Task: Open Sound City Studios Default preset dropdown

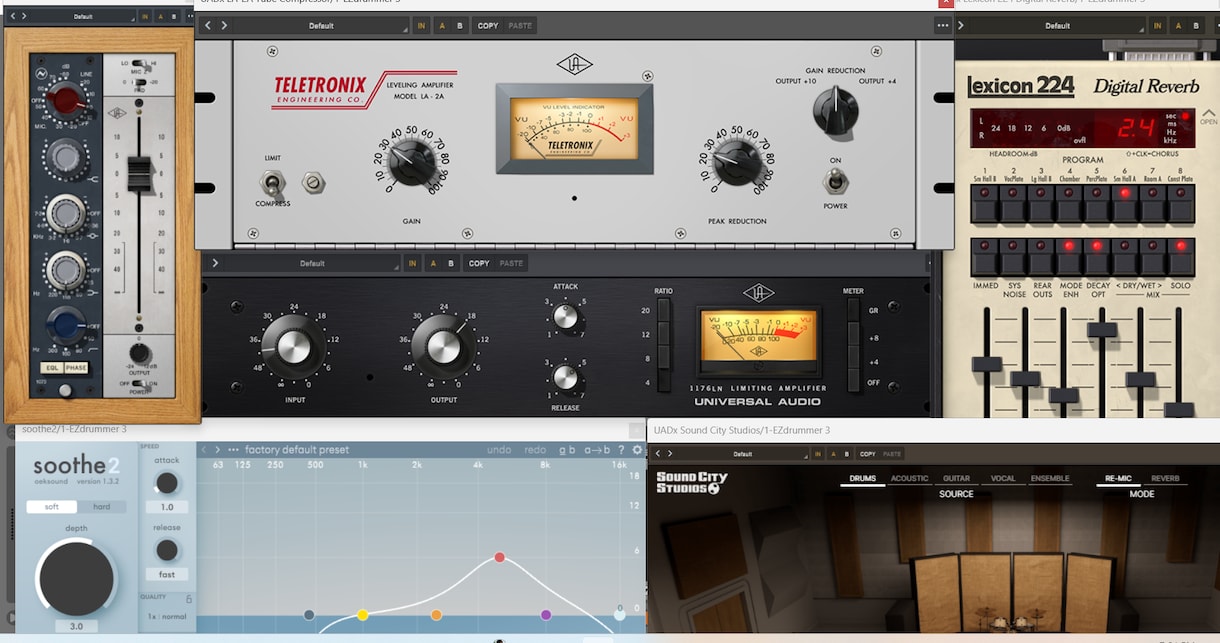Action: click(x=743, y=454)
